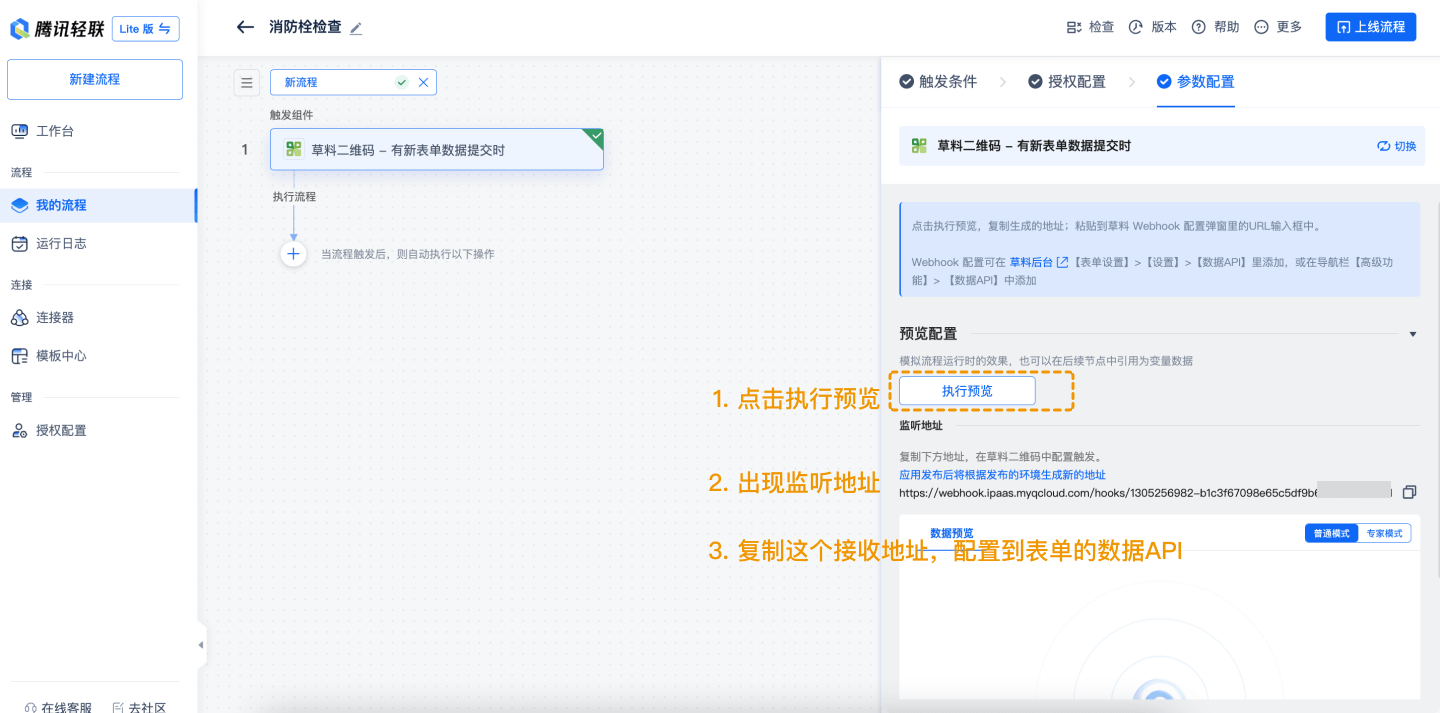This screenshot has width=1440, height=713.
Task: Click the 草料二维码 icon in trigger node
Action: [x=293, y=150]
